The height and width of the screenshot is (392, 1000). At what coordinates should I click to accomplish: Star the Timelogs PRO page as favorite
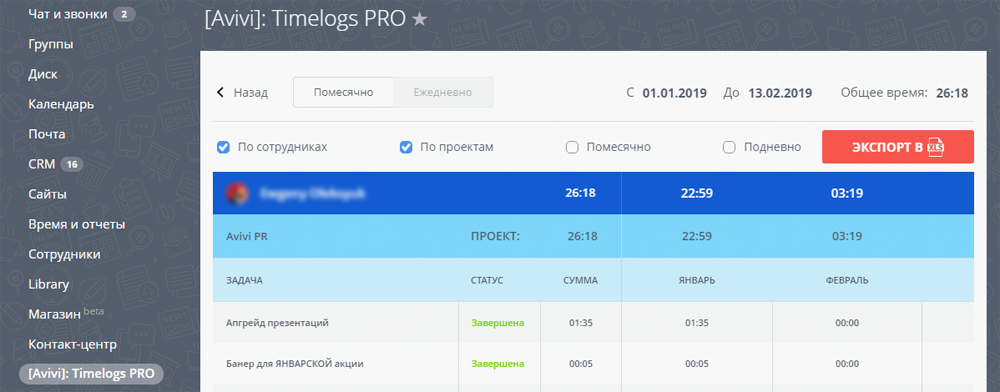point(419,19)
